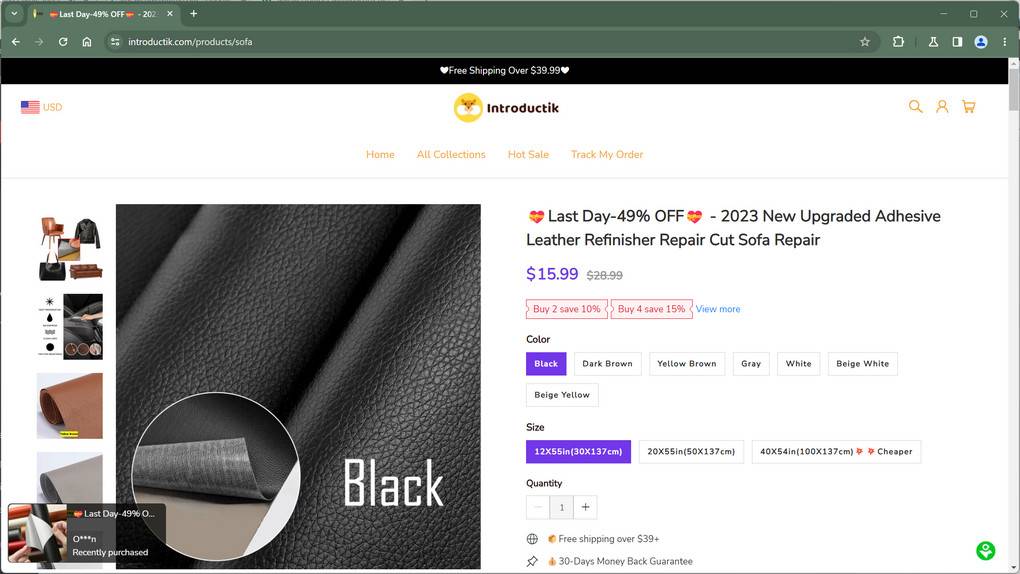Select the brown leather roll thumbnail
Image resolution: width=1020 pixels, height=574 pixels.
pyautogui.click(x=70, y=405)
